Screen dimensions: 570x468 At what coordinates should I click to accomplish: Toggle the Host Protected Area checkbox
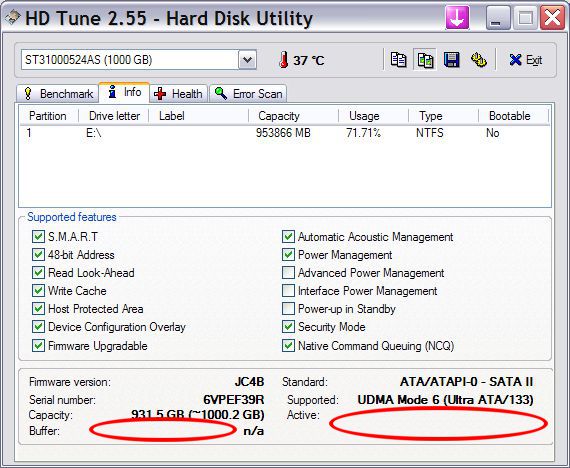(x=38, y=309)
